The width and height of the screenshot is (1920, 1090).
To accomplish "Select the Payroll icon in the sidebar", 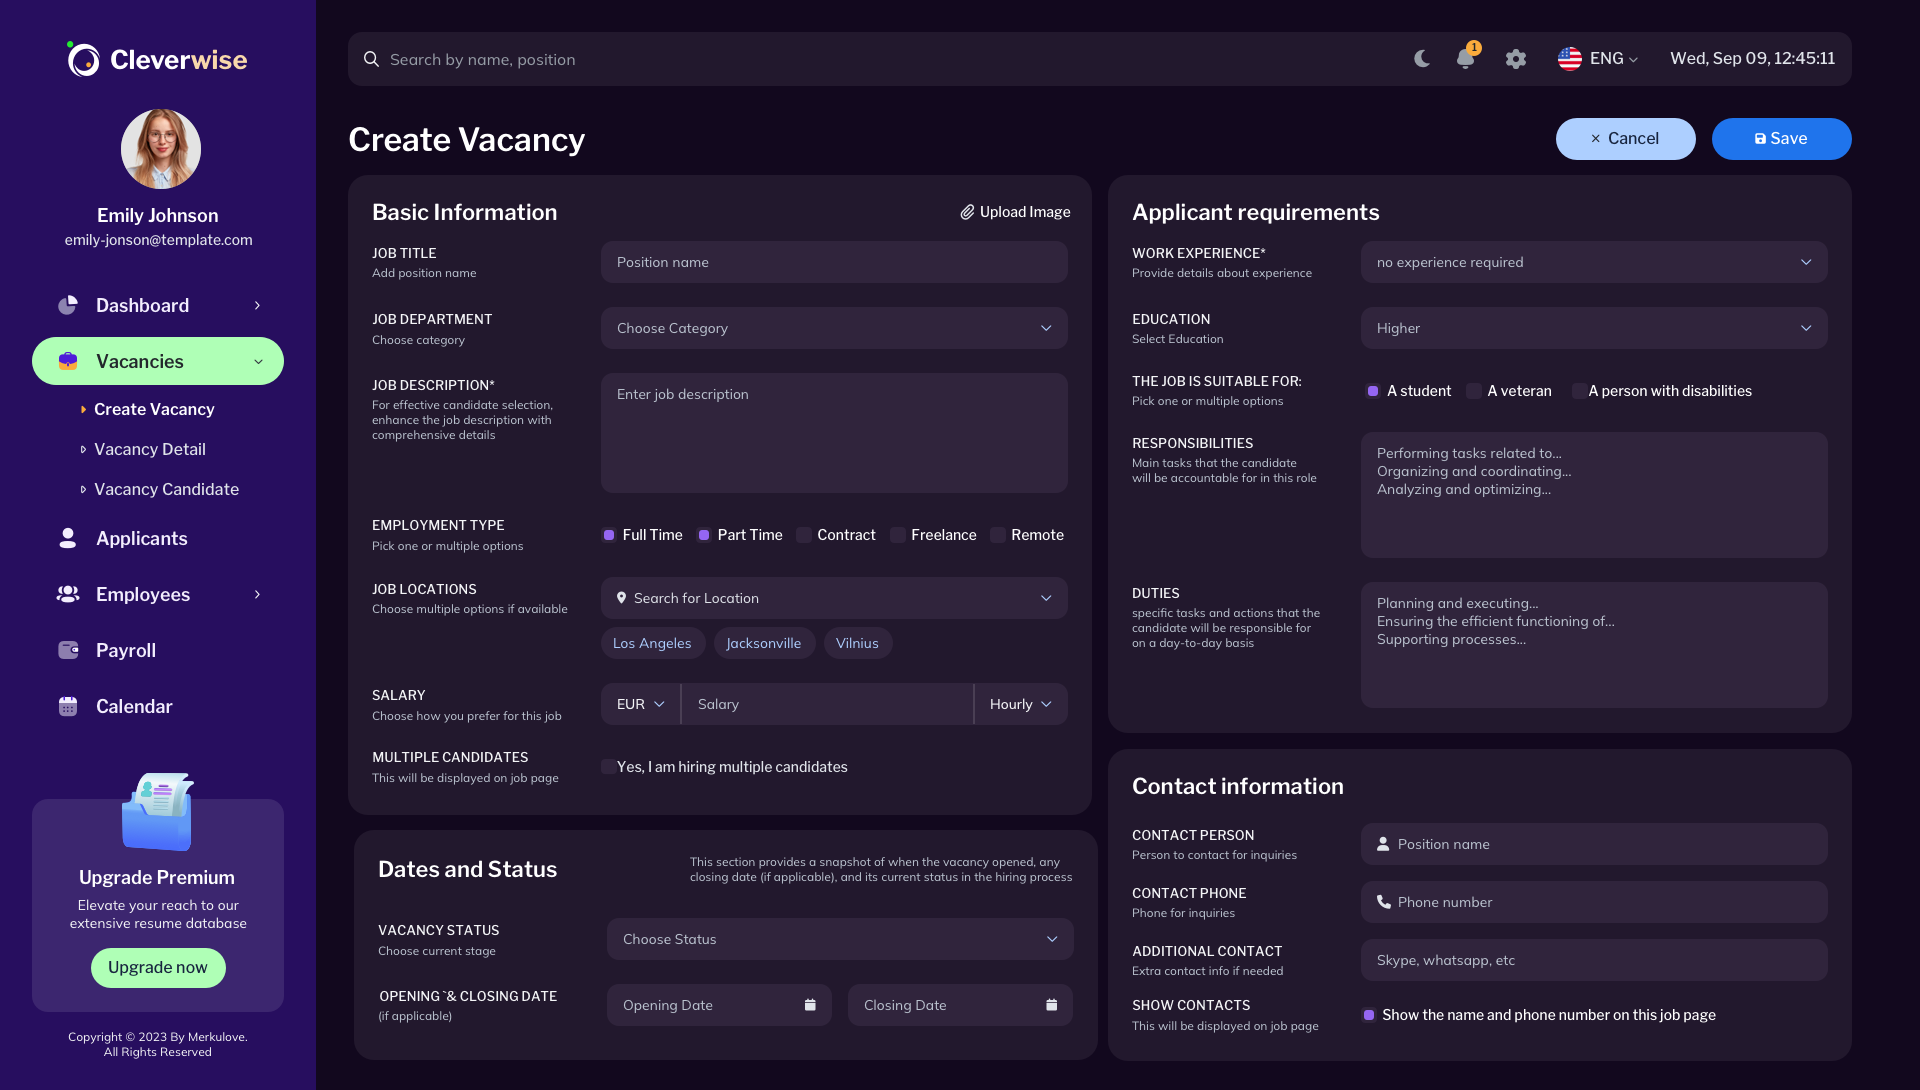I will click(x=67, y=650).
